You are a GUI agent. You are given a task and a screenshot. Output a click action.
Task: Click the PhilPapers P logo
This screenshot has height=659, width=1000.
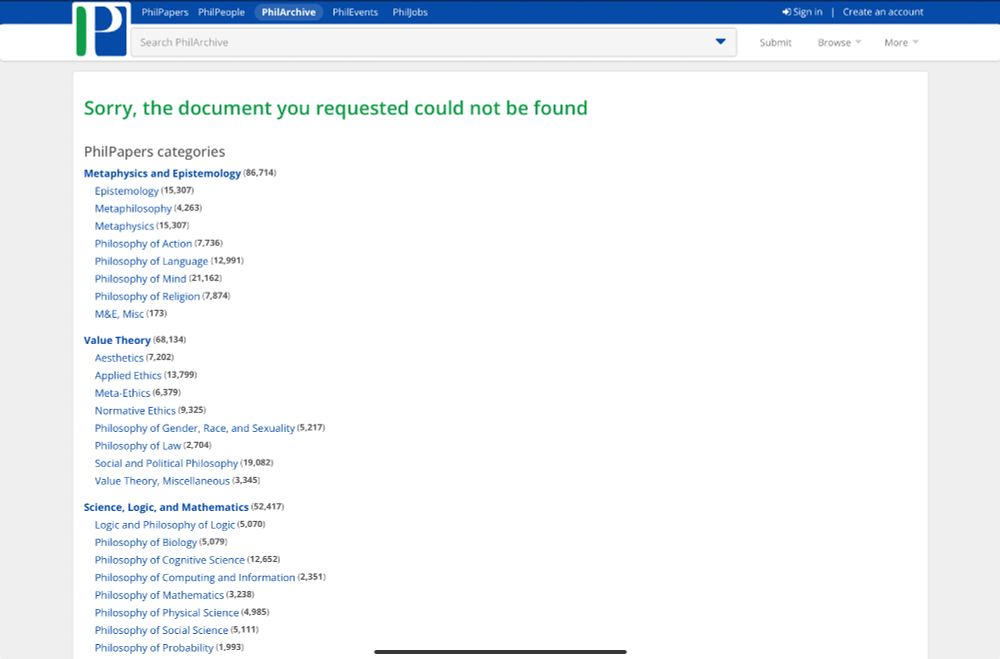pyautogui.click(x=100, y=31)
